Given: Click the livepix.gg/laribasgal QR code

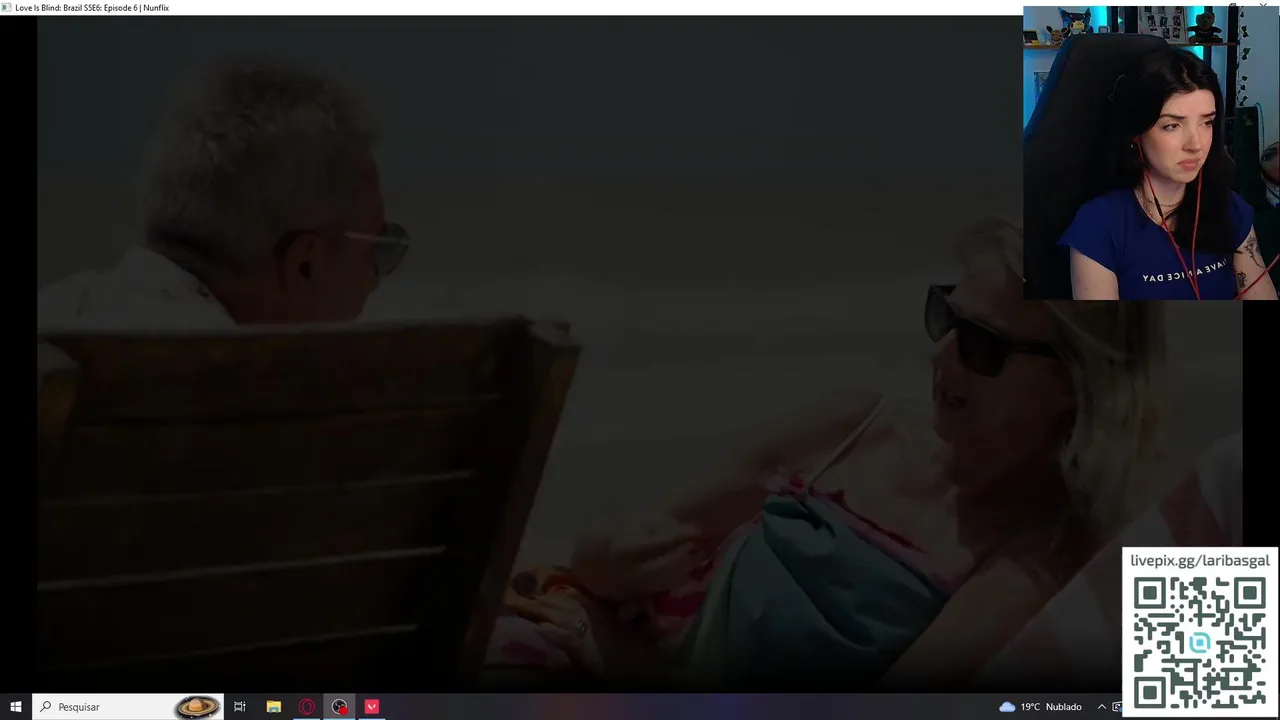Looking at the screenshot, I should pos(1199,642).
